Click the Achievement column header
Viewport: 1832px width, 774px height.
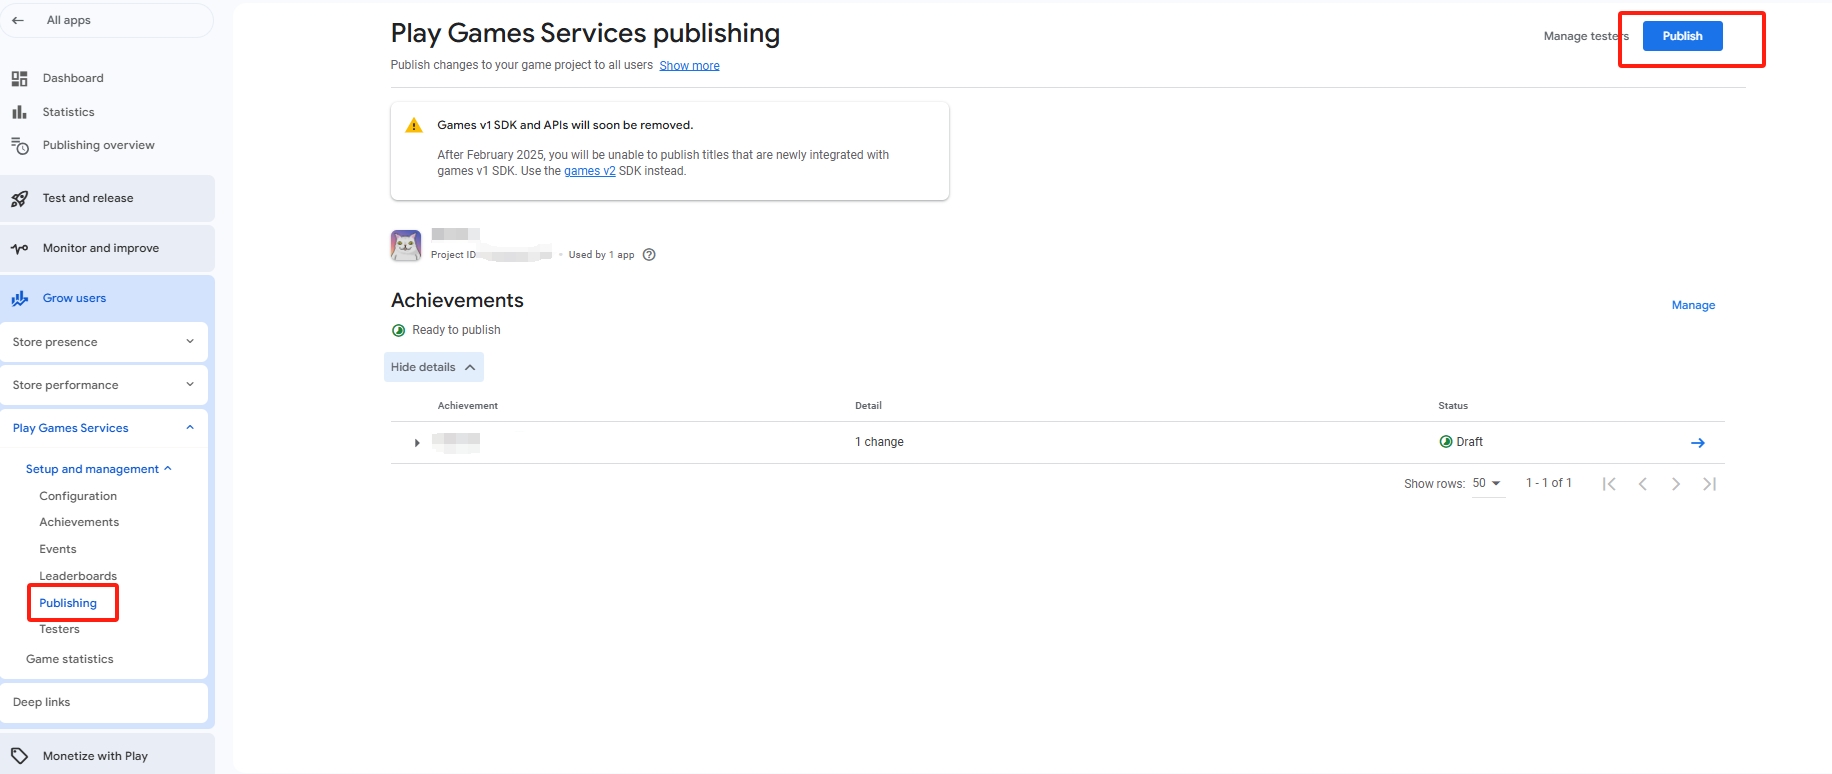pos(468,406)
